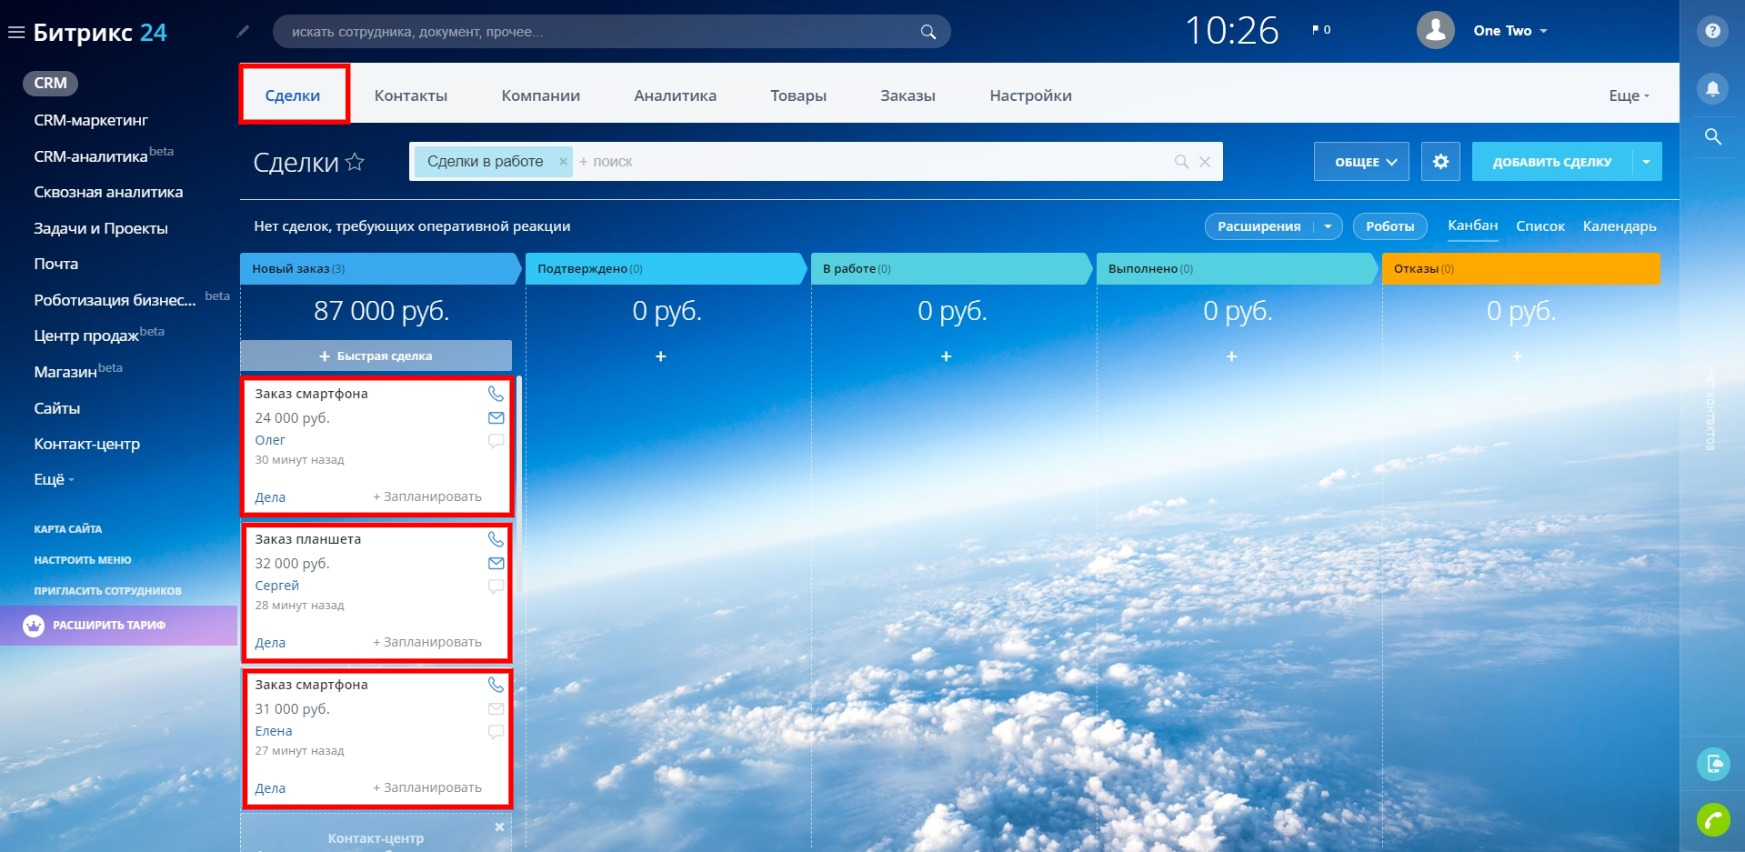Viewport: 1745px width, 852px height.
Task: Click Запланировать on the Елена deal
Action: pos(428,788)
